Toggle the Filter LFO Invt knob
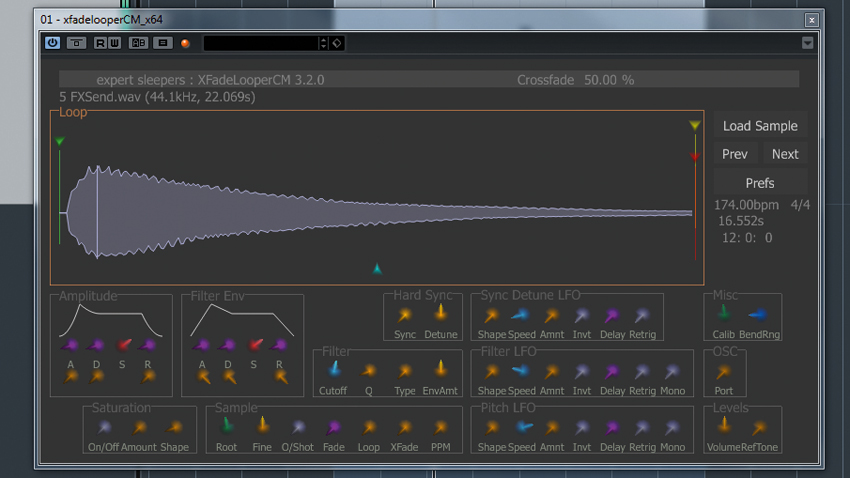This screenshot has width=850, height=478. tap(582, 371)
